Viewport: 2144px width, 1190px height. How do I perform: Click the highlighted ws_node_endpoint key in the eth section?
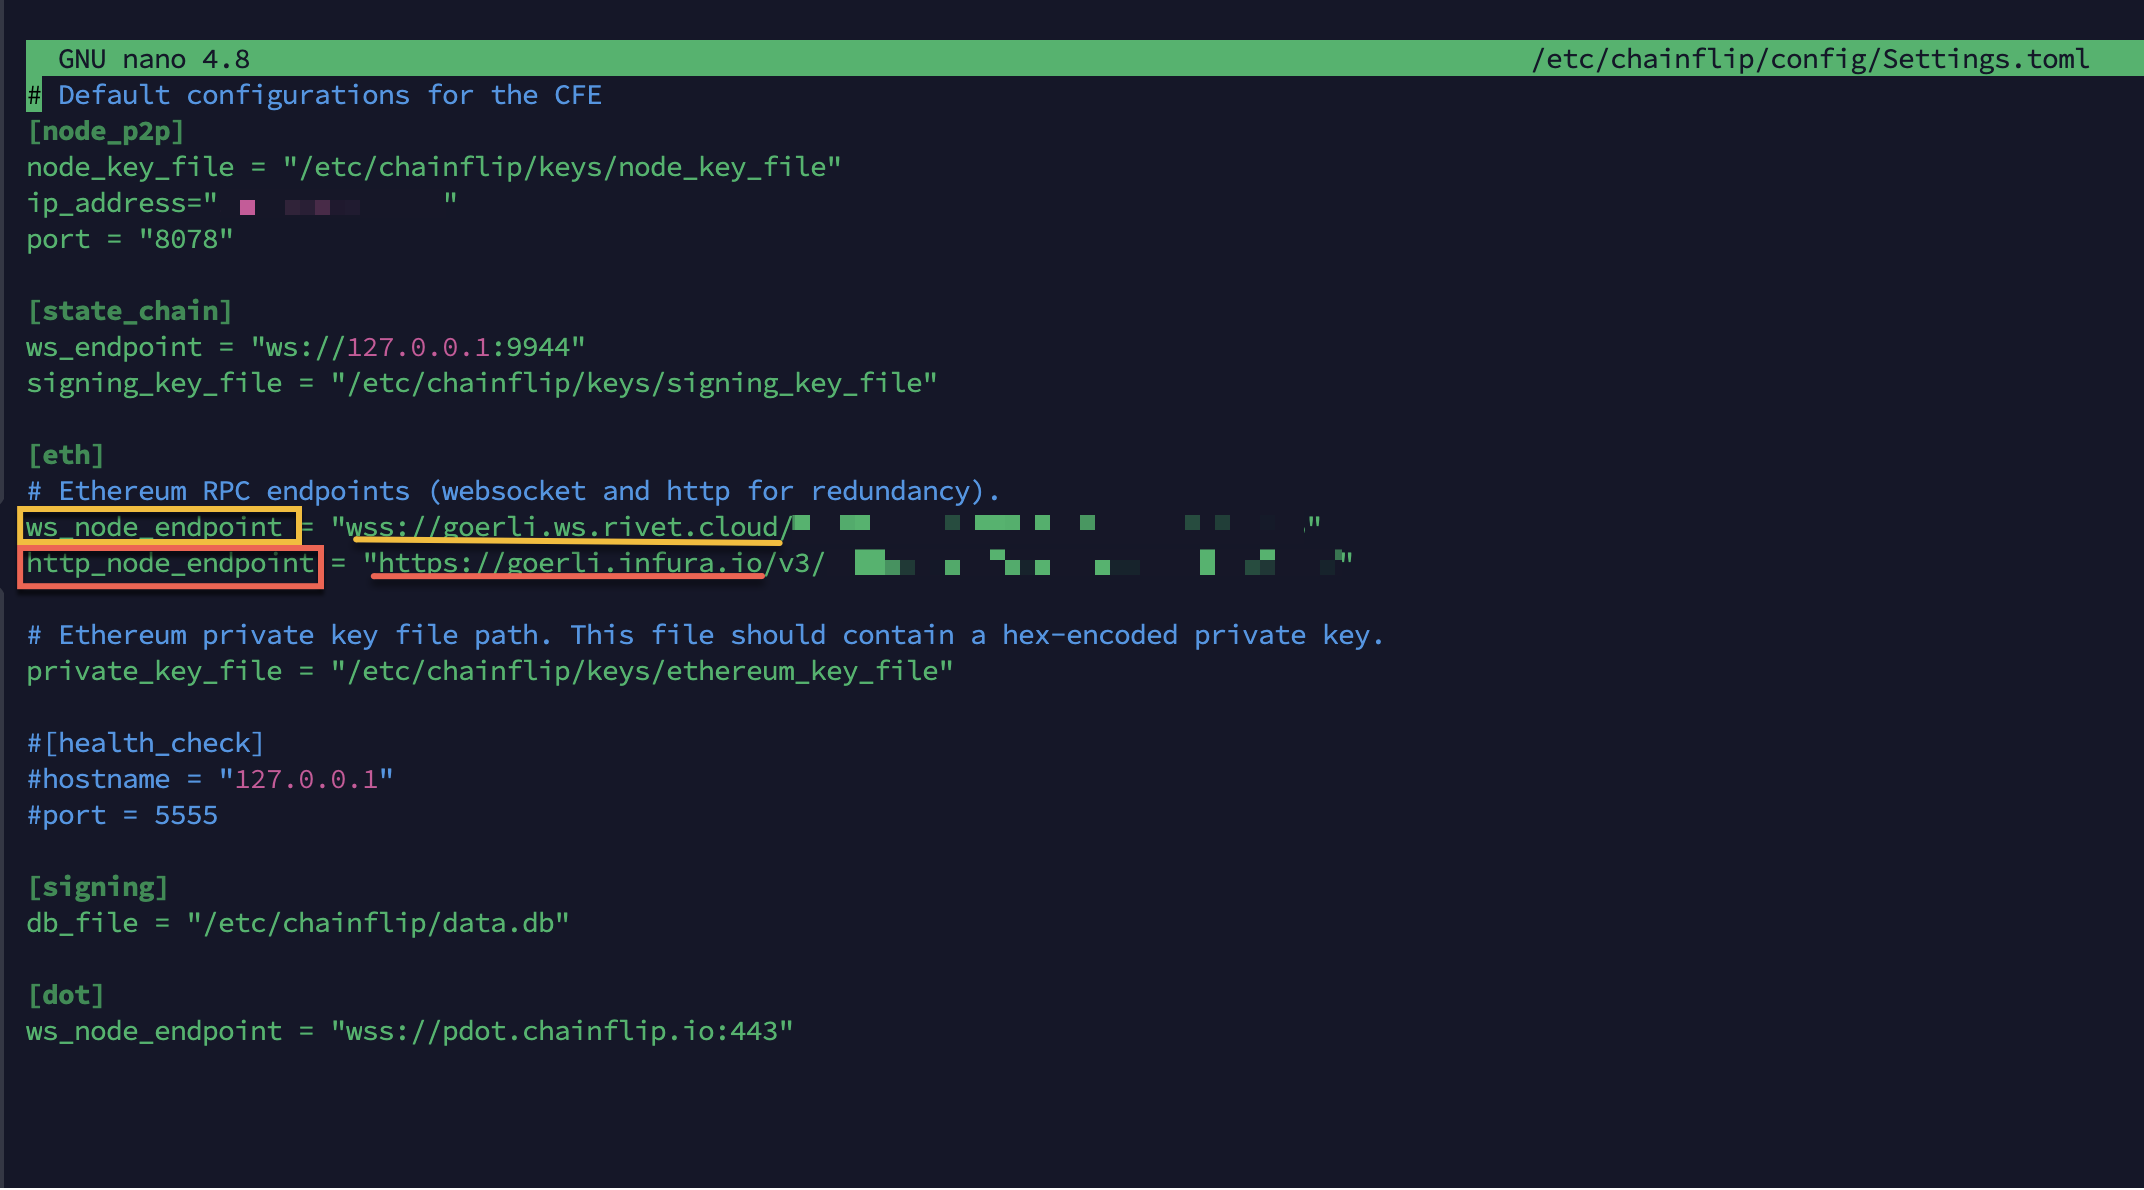click(x=156, y=527)
